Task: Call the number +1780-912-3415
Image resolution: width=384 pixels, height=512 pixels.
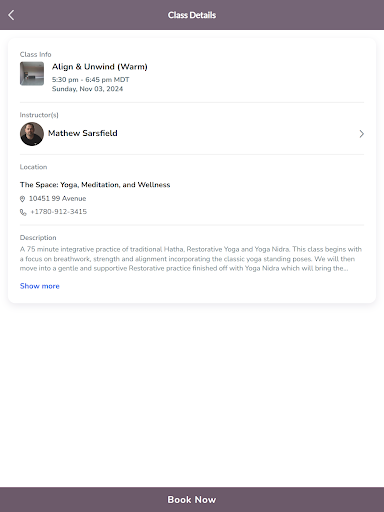Action: click(x=59, y=212)
